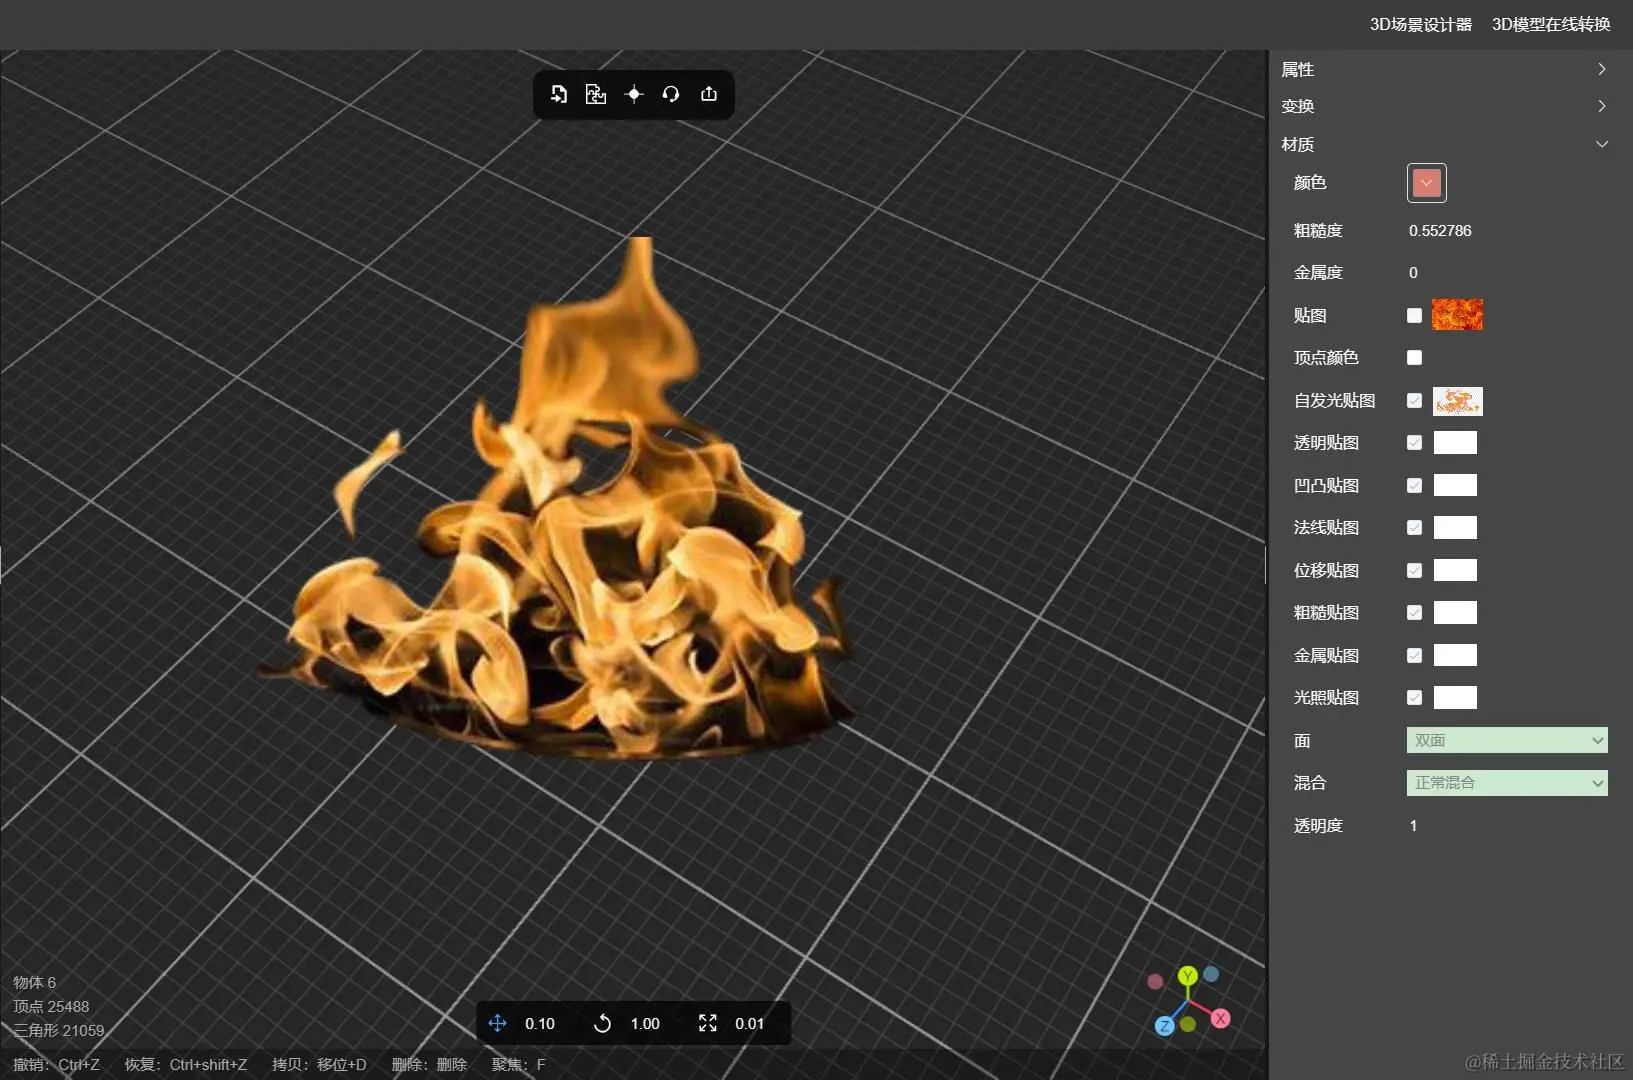Click the 法线贴图 white texture slot

tap(1455, 528)
